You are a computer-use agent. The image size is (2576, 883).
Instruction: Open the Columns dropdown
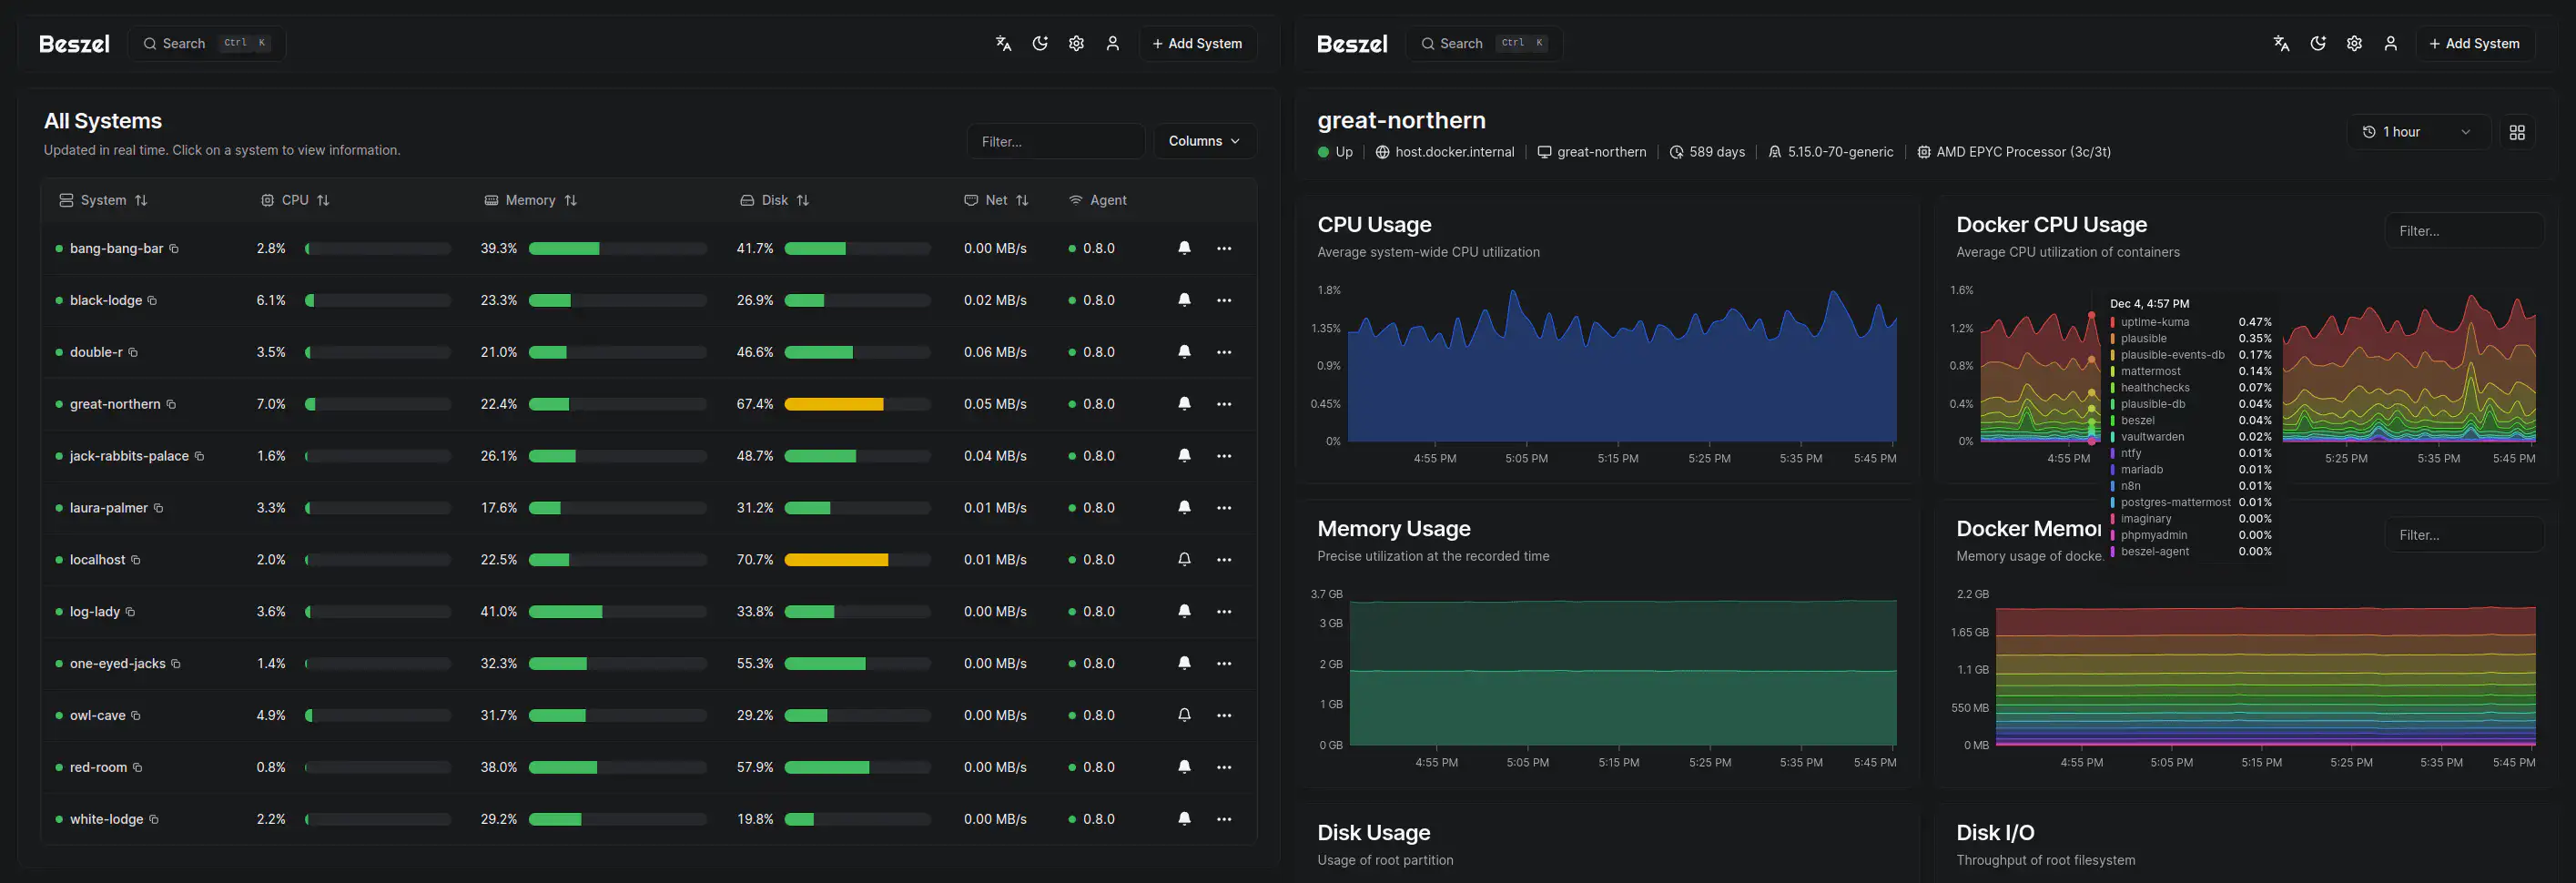pyautogui.click(x=1204, y=141)
